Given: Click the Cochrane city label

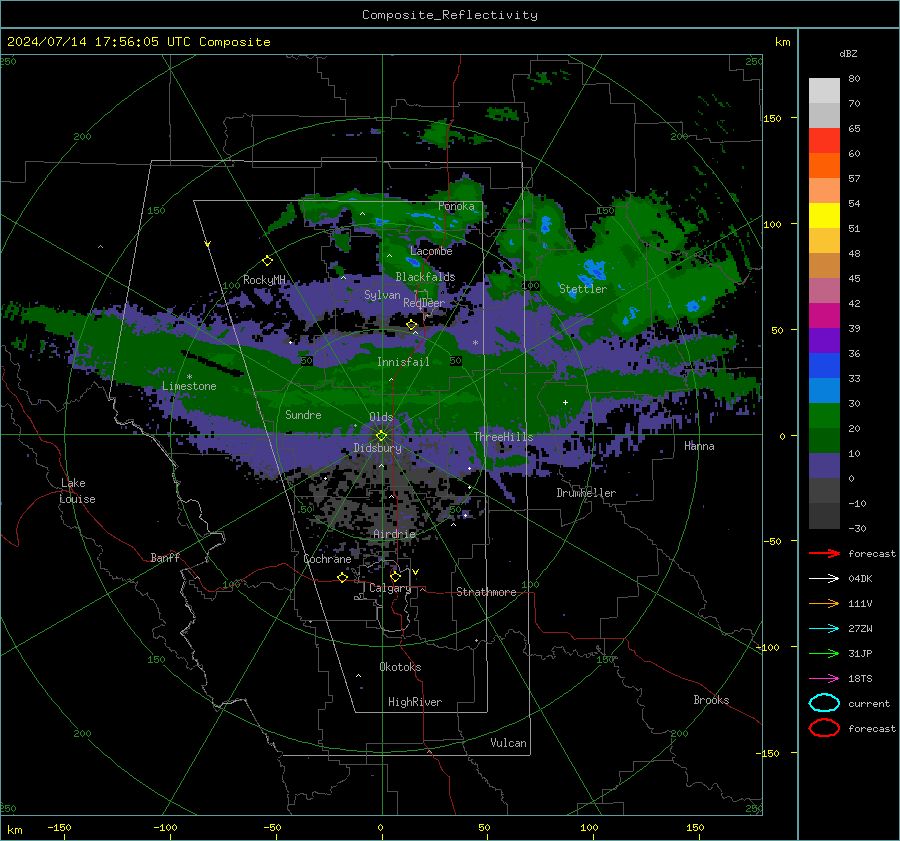Looking at the screenshot, I should coord(327,559).
